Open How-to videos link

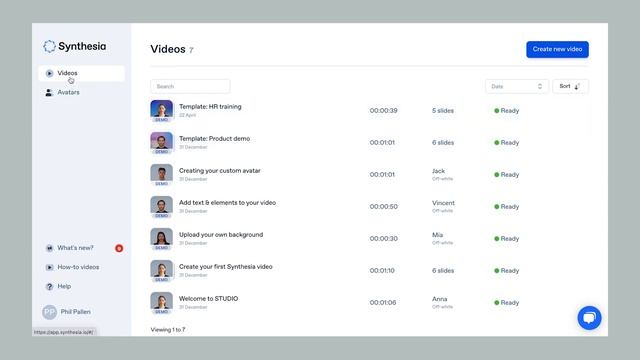78,267
